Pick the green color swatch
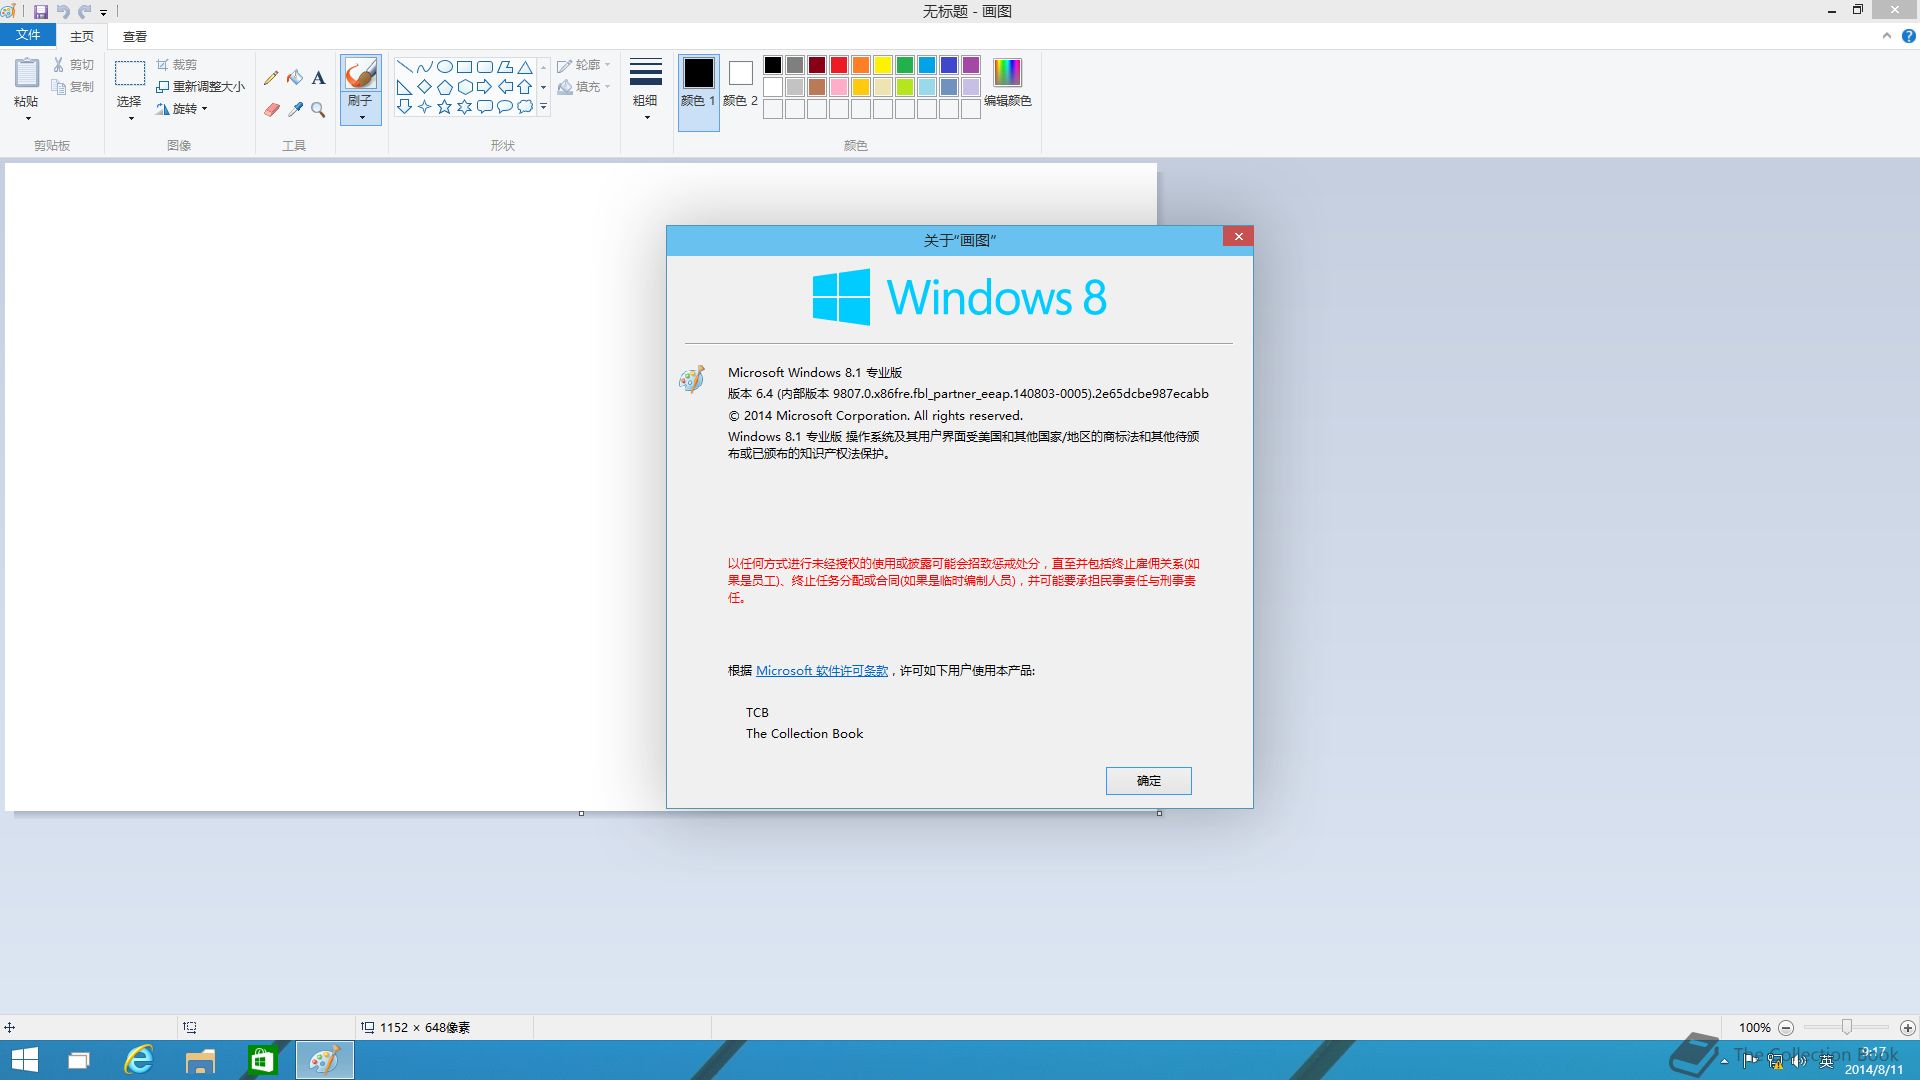1920x1080 pixels. tap(905, 65)
